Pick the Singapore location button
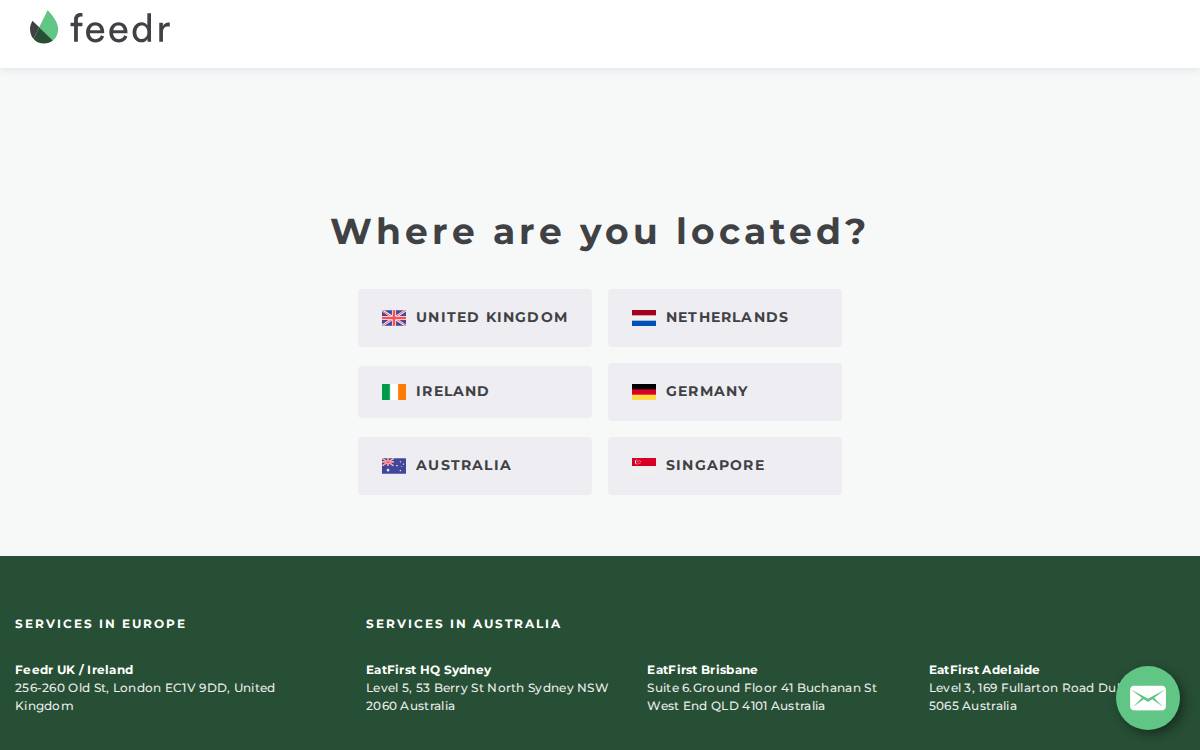 (725, 466)
